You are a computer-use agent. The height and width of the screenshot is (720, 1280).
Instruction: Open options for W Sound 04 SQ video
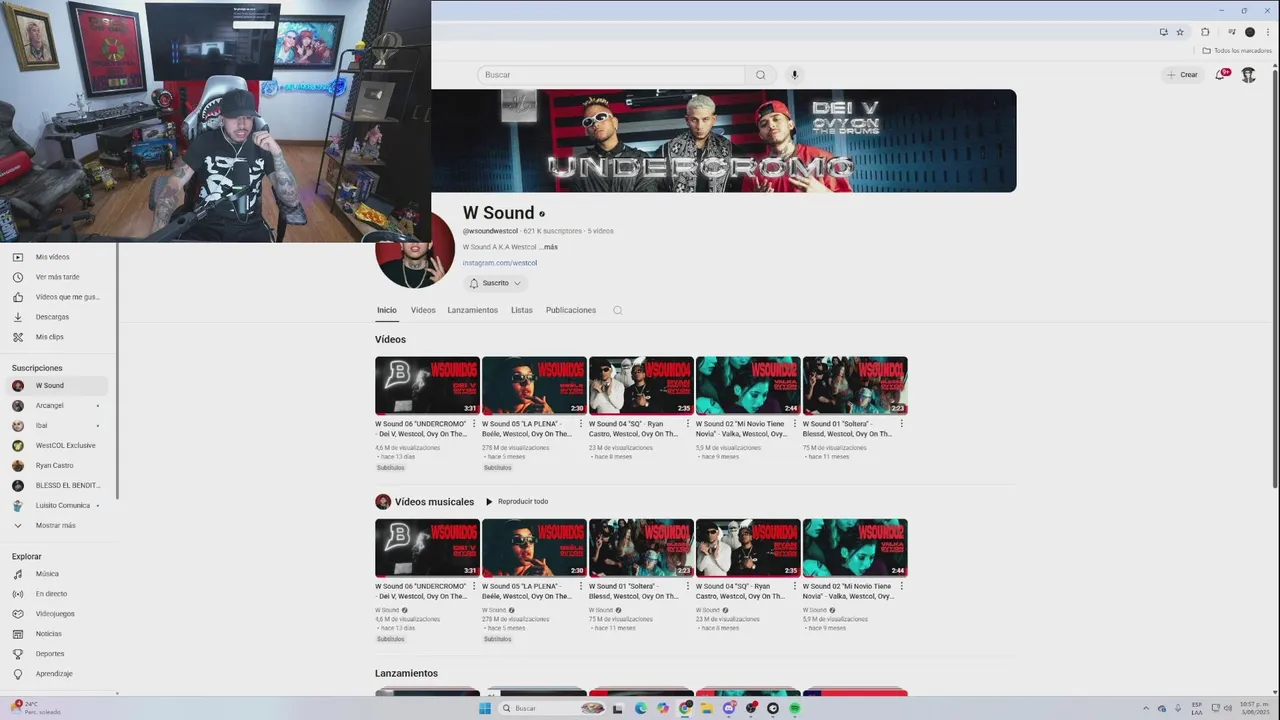688,424
